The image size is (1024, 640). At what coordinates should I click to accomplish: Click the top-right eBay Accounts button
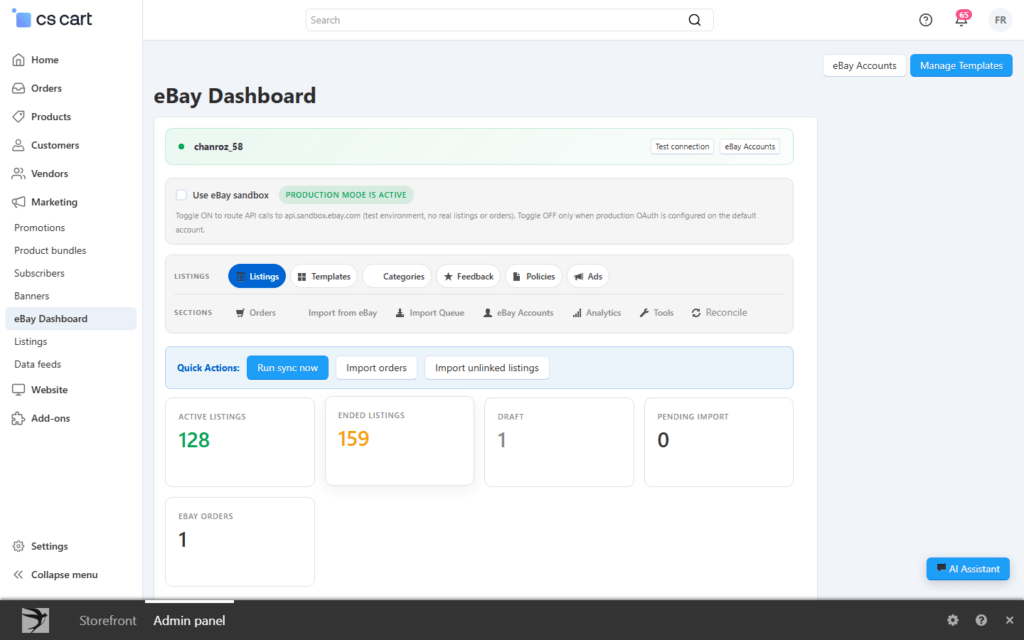(x=864, y=65)
